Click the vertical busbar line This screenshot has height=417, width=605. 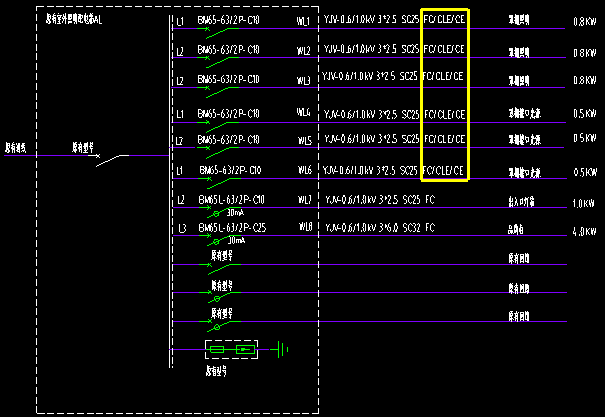click(170, 191)
